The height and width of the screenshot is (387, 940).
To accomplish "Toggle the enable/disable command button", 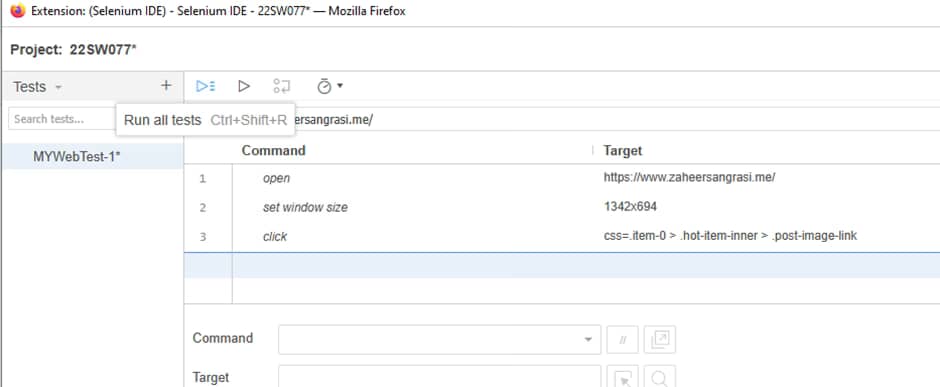I will 622,340.
